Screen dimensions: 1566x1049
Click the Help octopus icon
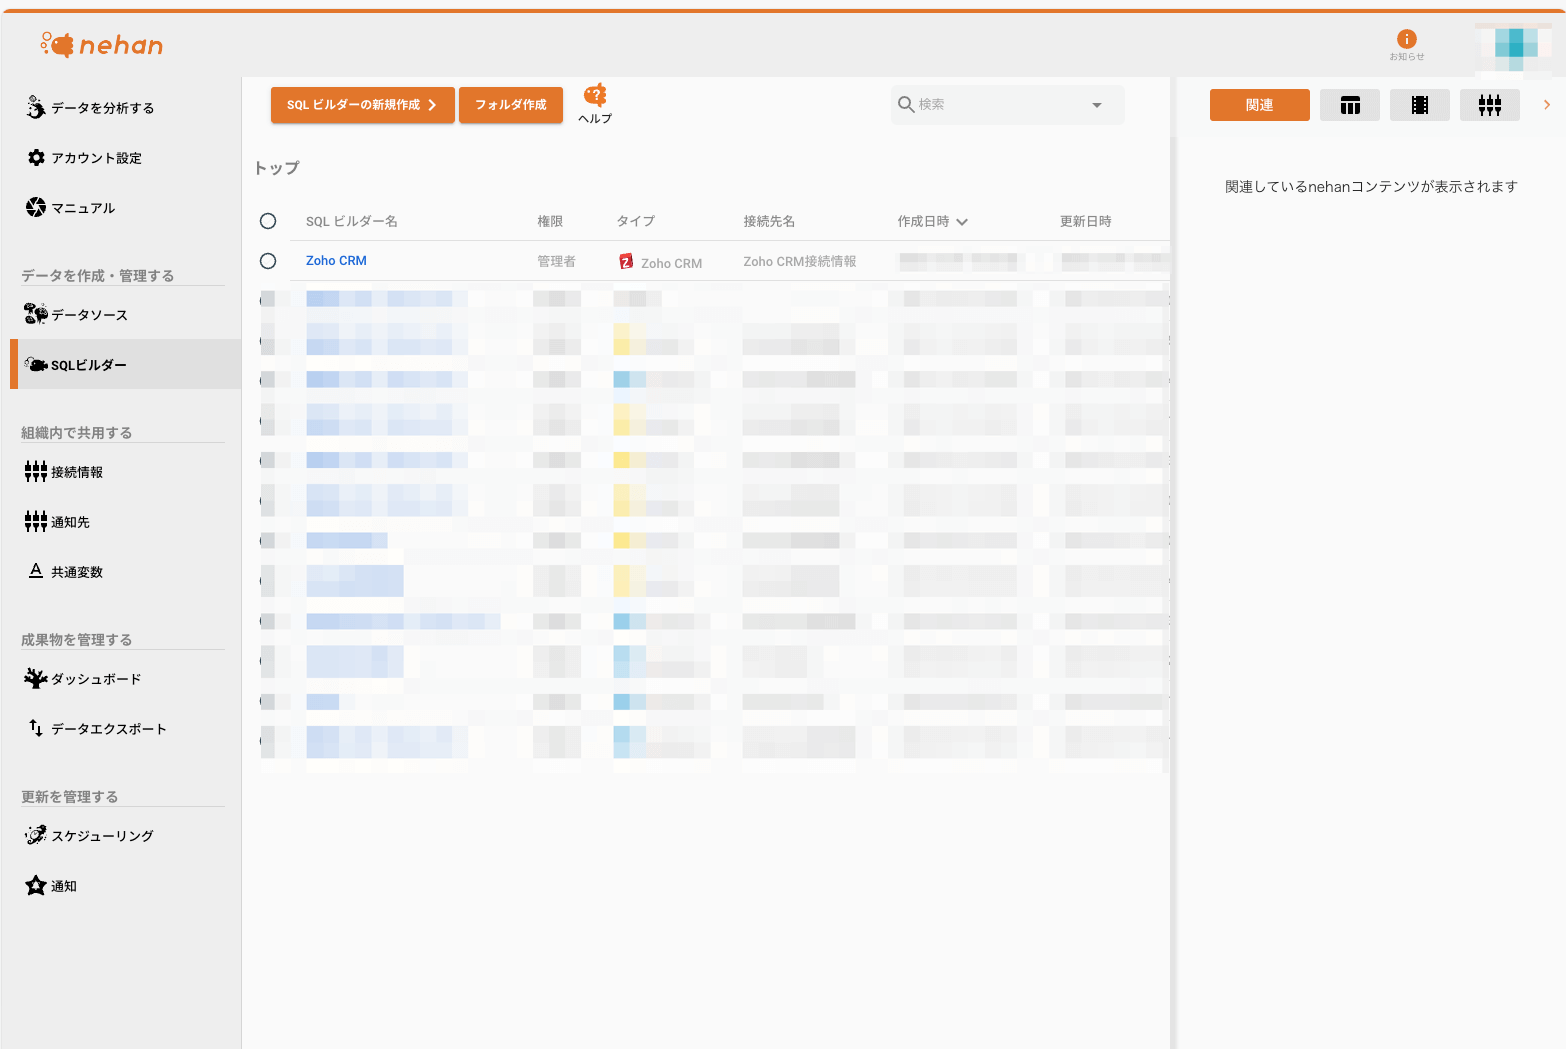click(x=595, y=96)
